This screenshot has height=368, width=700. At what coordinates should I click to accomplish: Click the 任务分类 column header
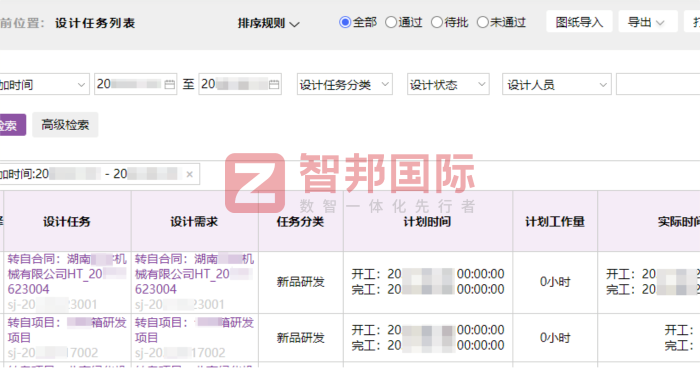[x=300, y=222]
